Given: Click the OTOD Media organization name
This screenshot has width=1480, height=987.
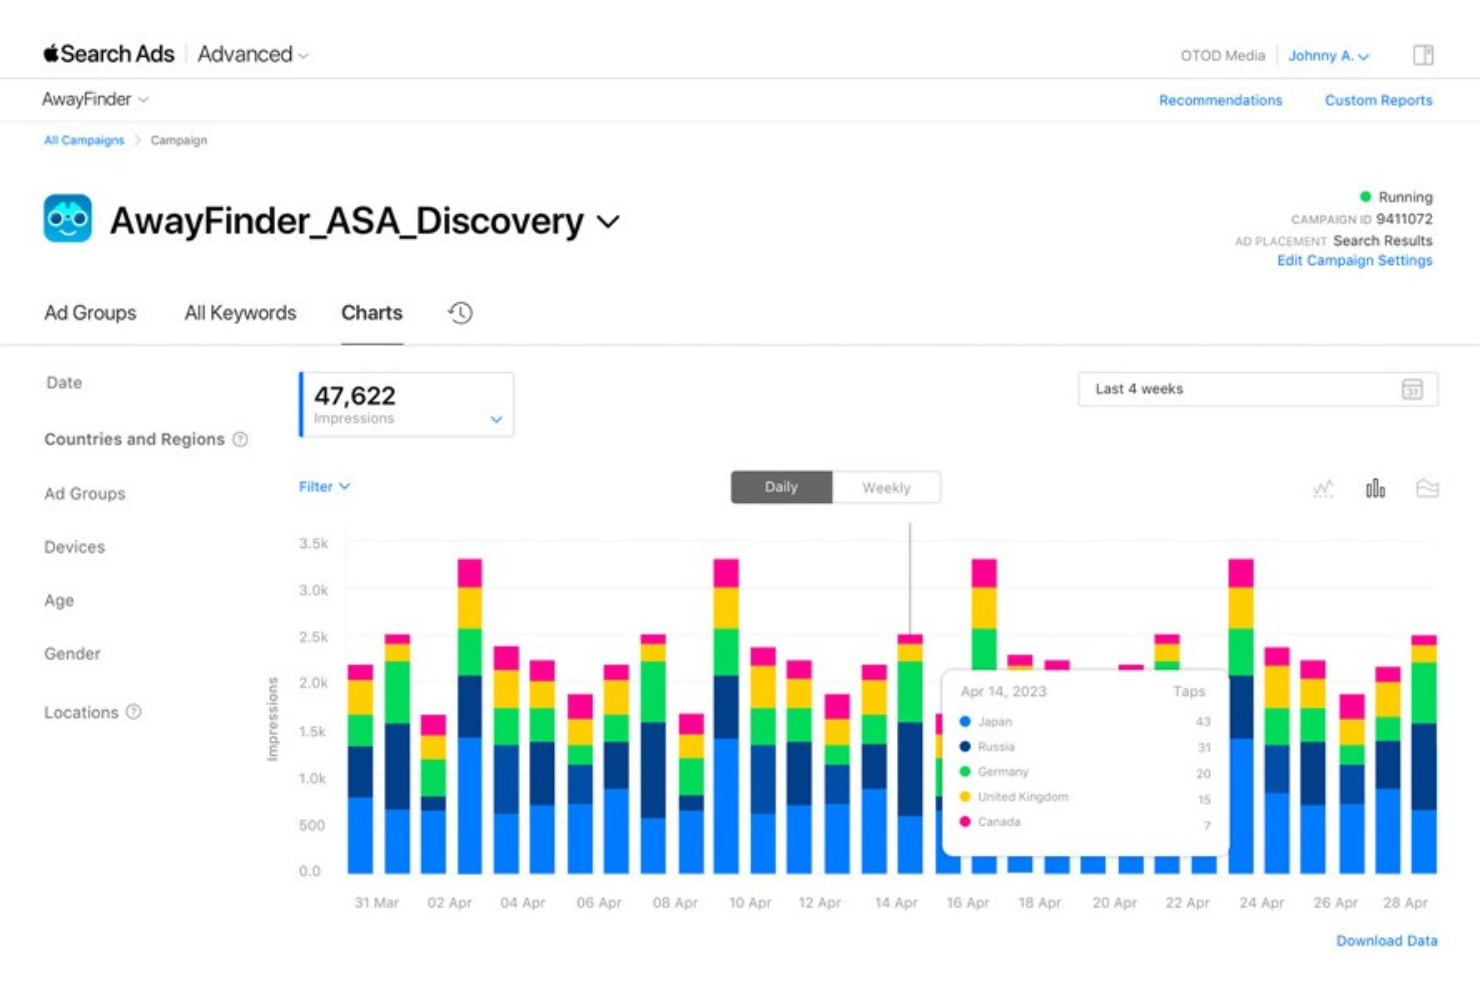Looking at the screenshot, I should 1222,55.
